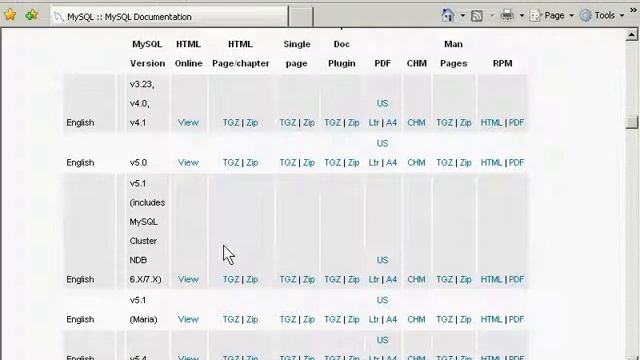Open View link for v4.1 row
Image resolution: width=640 pixels, height=360 pixels.
[x=188, y=122]
